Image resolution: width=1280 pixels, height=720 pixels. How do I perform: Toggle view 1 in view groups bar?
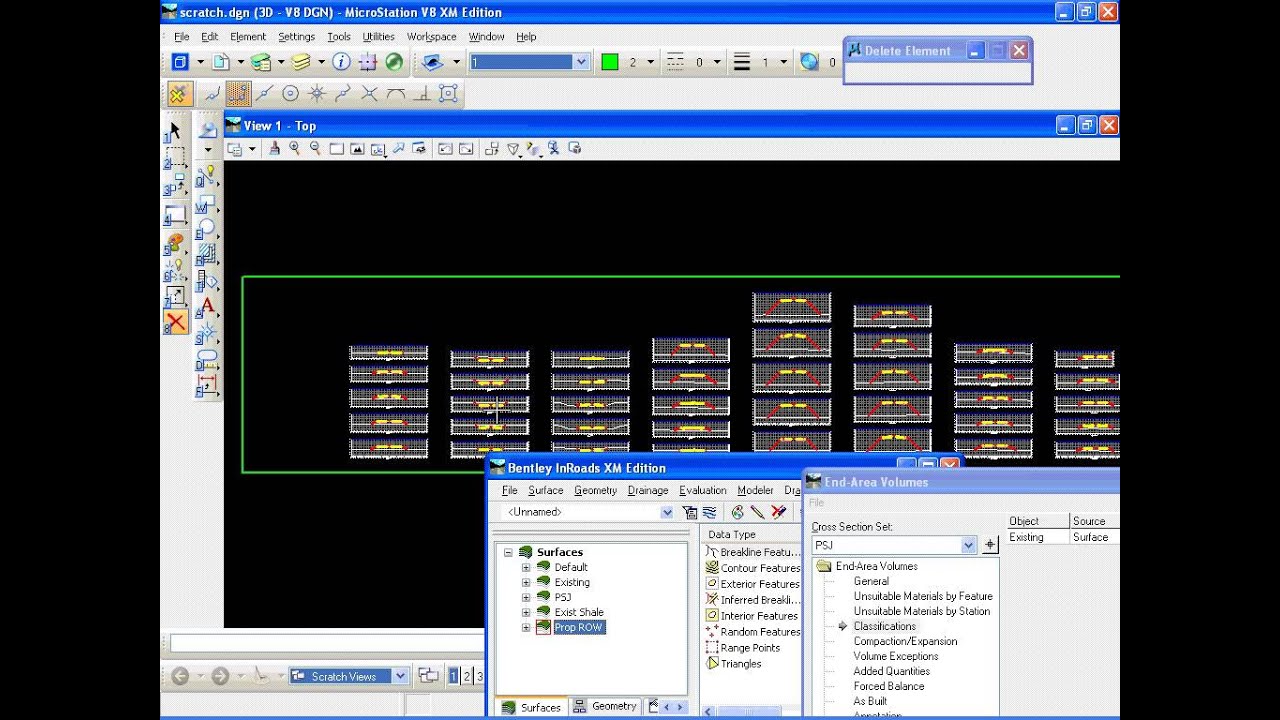(x=453, y=676)
